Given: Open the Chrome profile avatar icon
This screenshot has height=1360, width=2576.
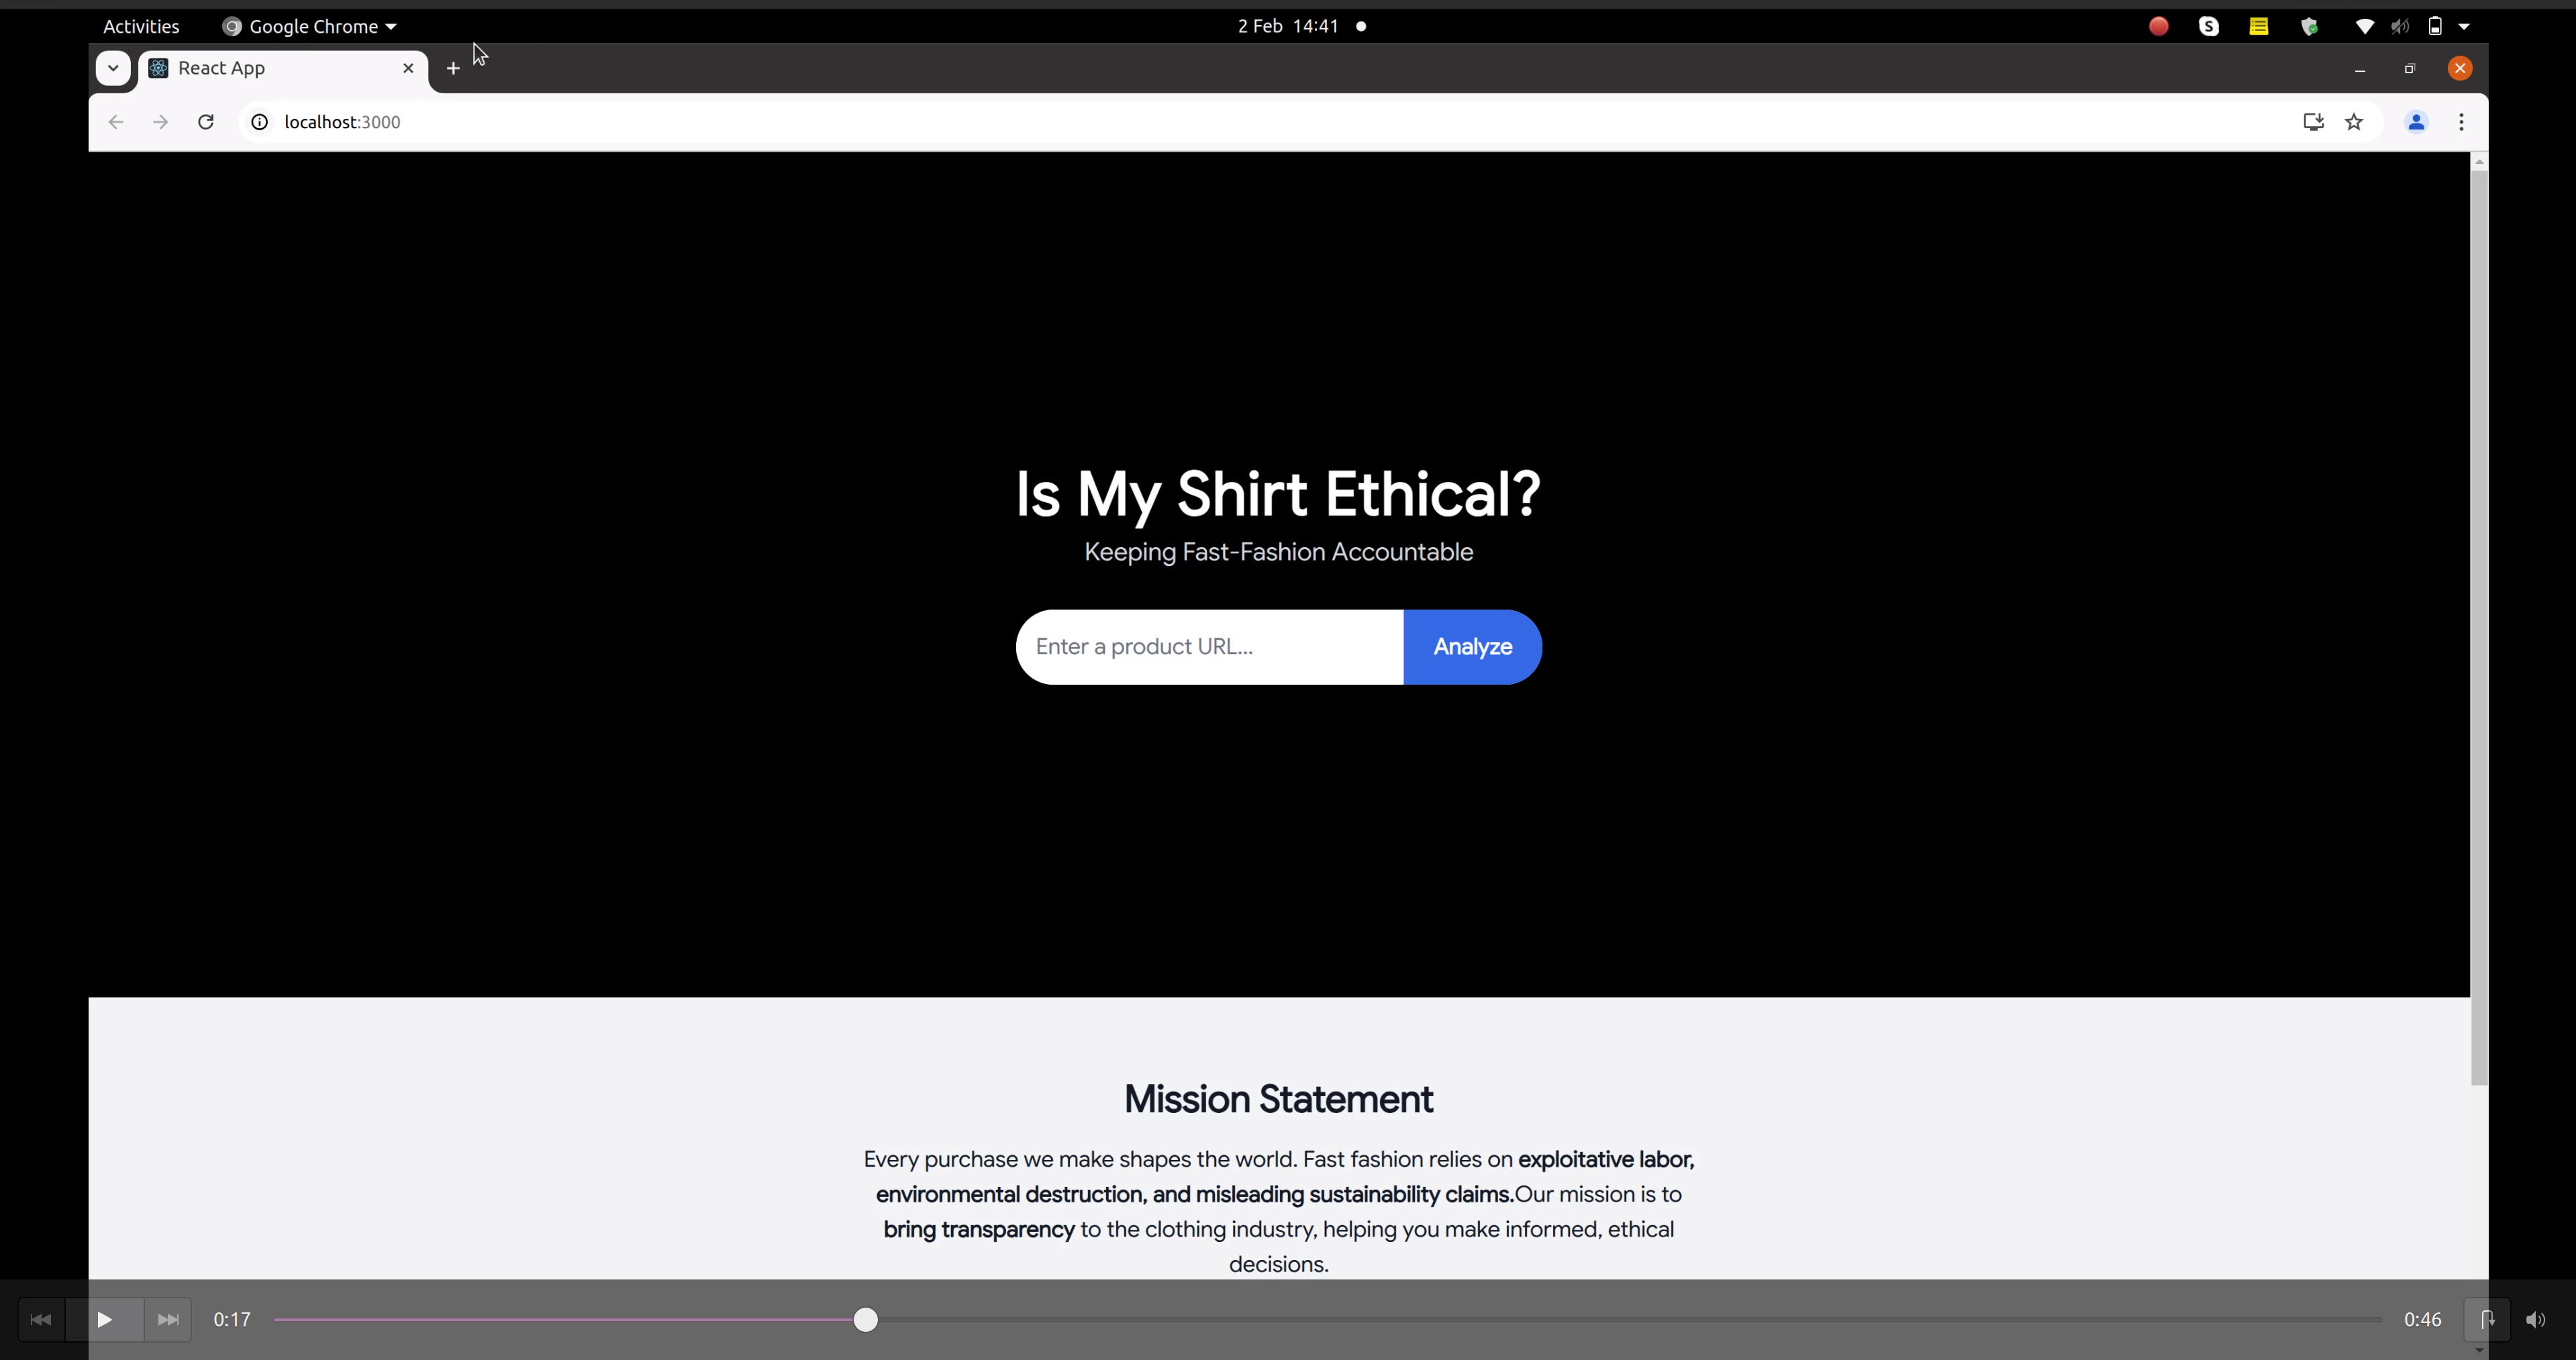Looking at the screenshot, I should coord(2416,122).
